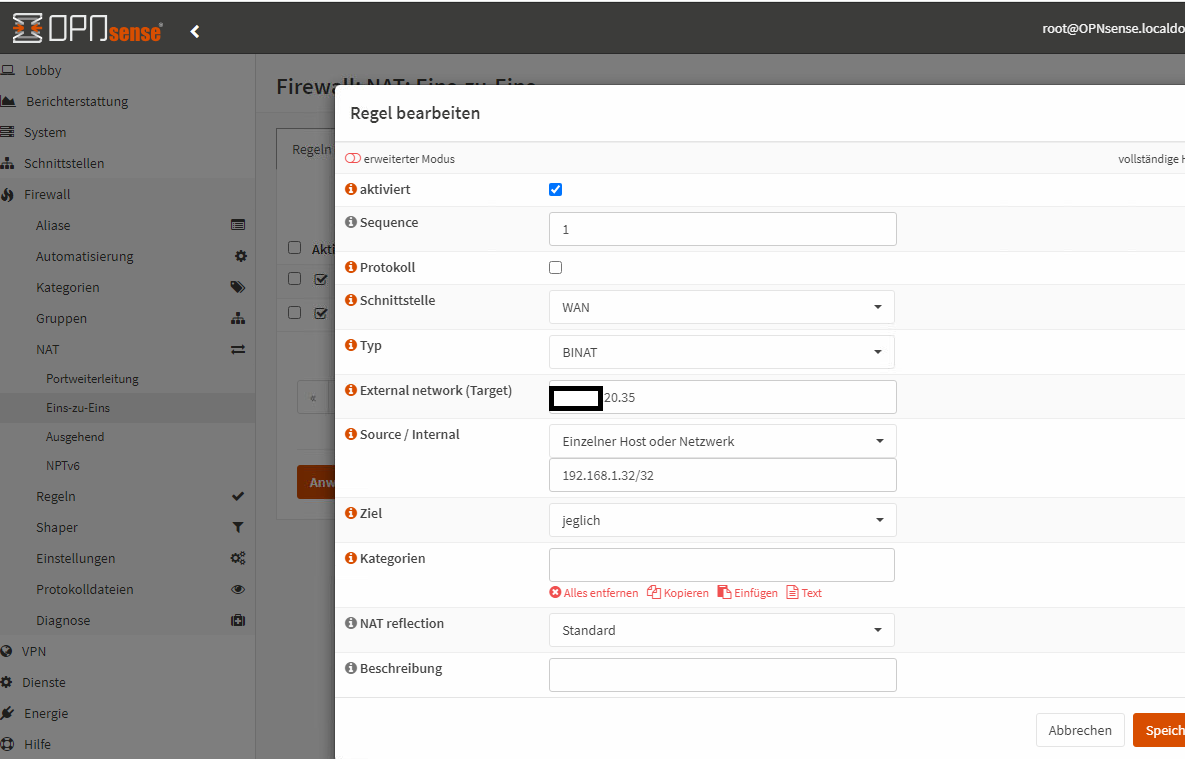Click the Schnittstellen network icon
Image resolution: width=1185 pixels, height=759 pixels.
click(8, 163)
